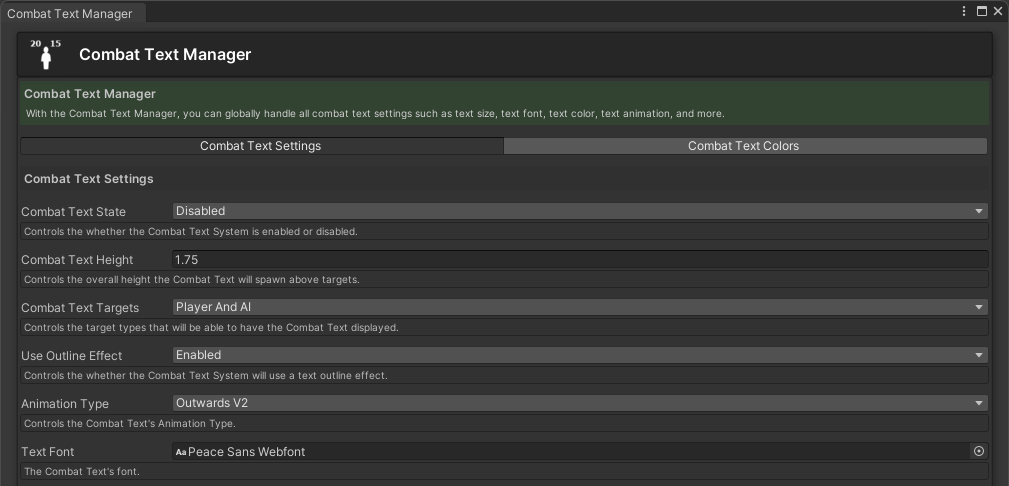Screen dimensions: 1009x486
Task: Click the Text Font label
Action: point(48,452)
